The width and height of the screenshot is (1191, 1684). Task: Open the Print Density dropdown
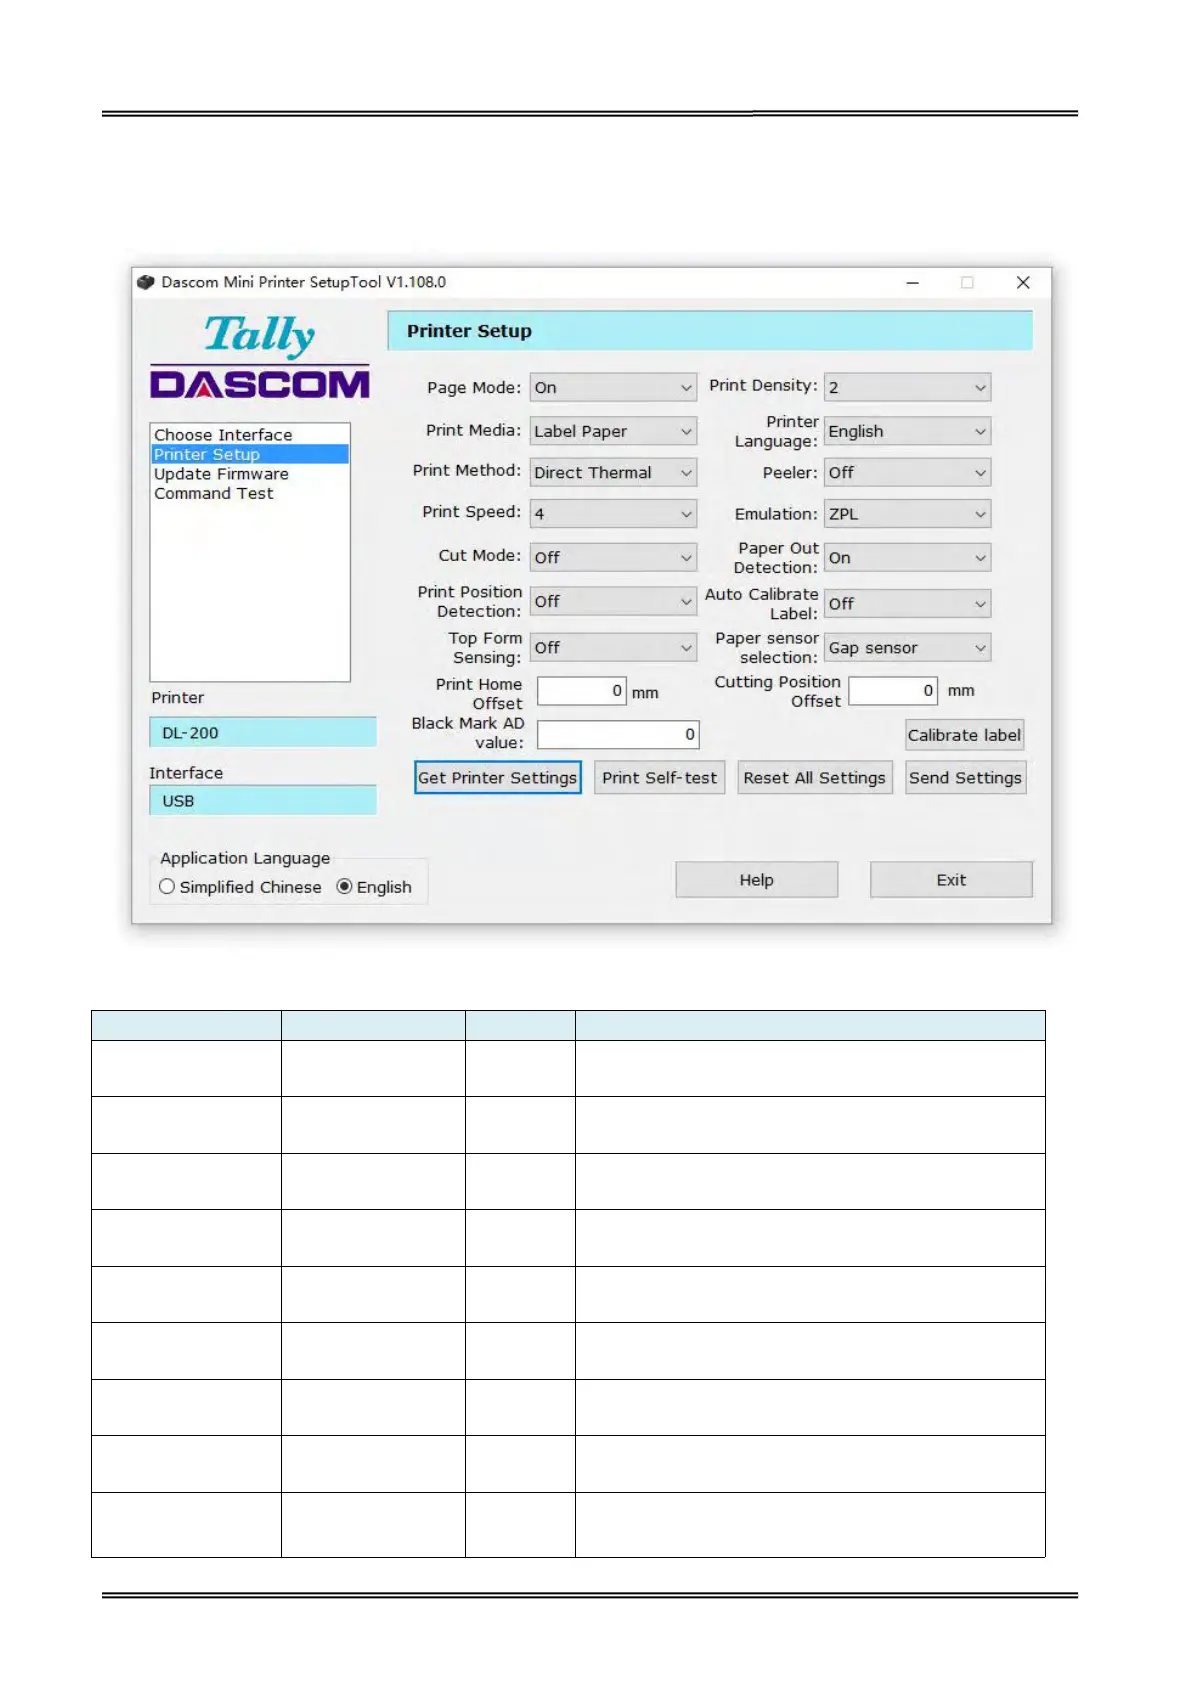[x=908, y=388]
